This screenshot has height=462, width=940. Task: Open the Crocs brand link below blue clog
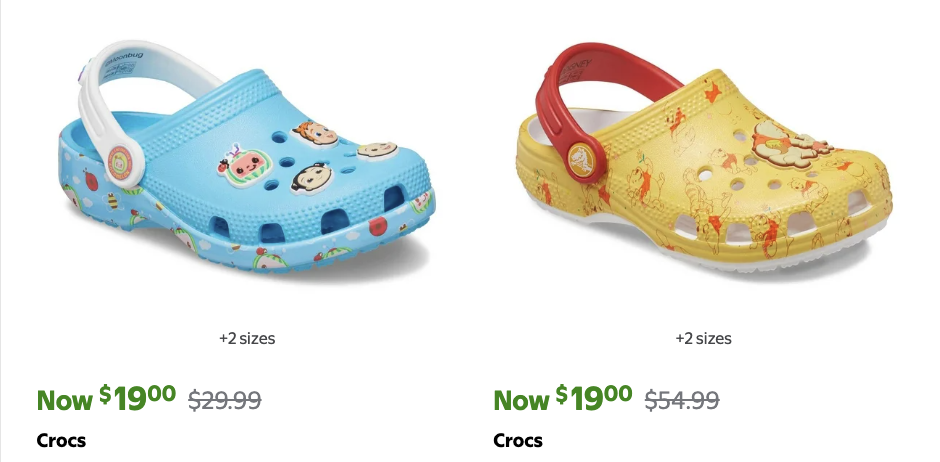click(61, 440)
